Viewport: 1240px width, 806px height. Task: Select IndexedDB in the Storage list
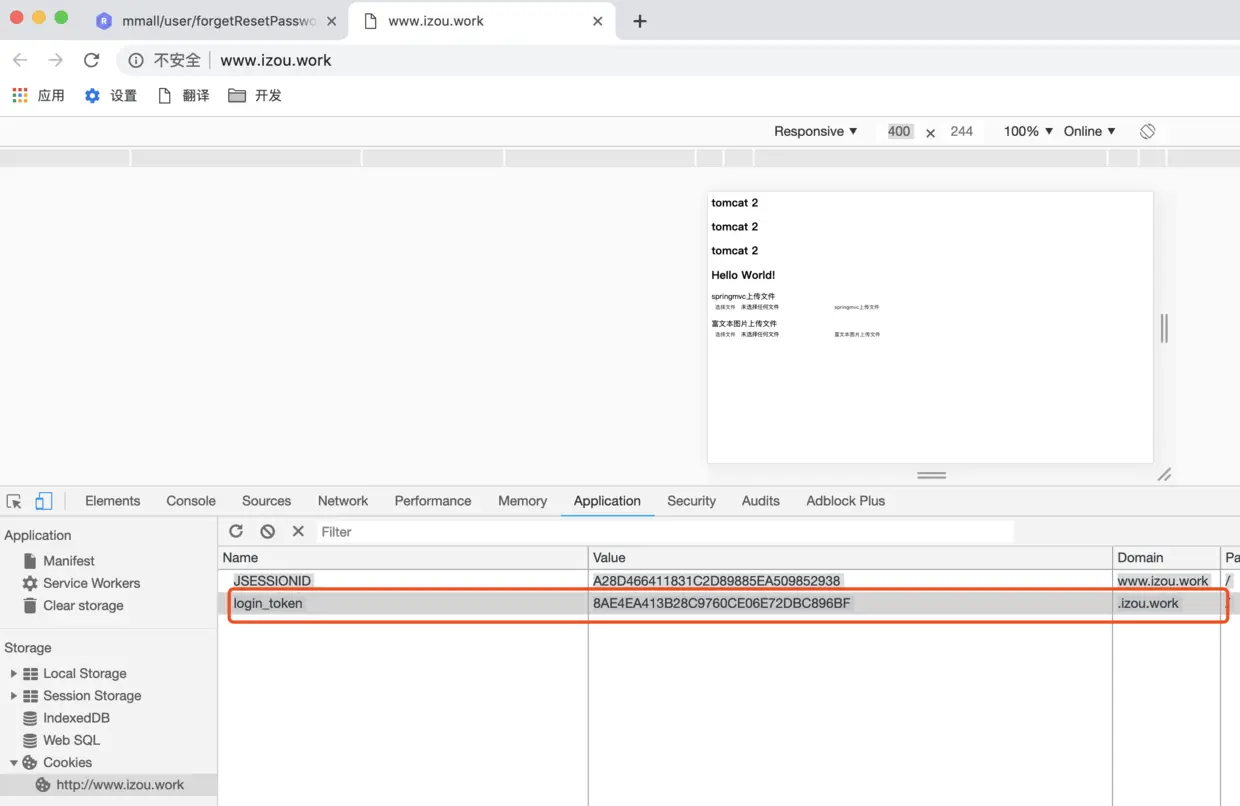[76, 718]
